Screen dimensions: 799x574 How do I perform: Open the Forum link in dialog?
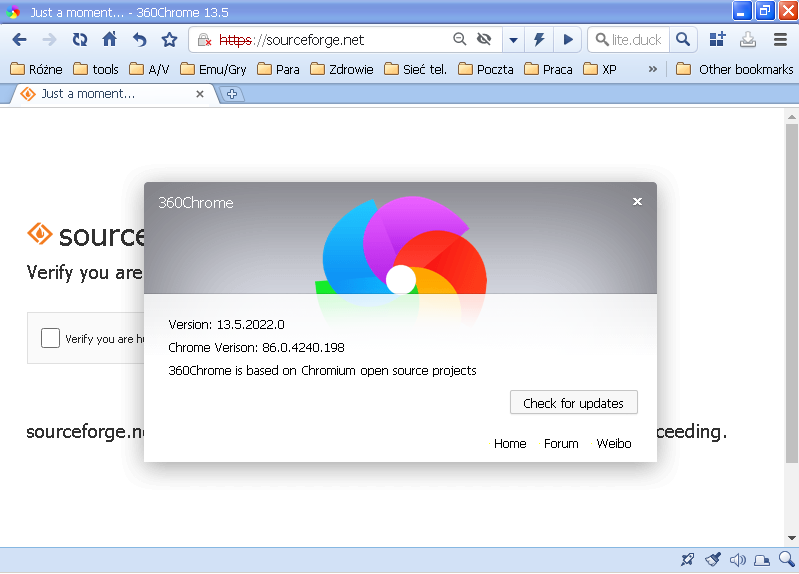(561, 443)
